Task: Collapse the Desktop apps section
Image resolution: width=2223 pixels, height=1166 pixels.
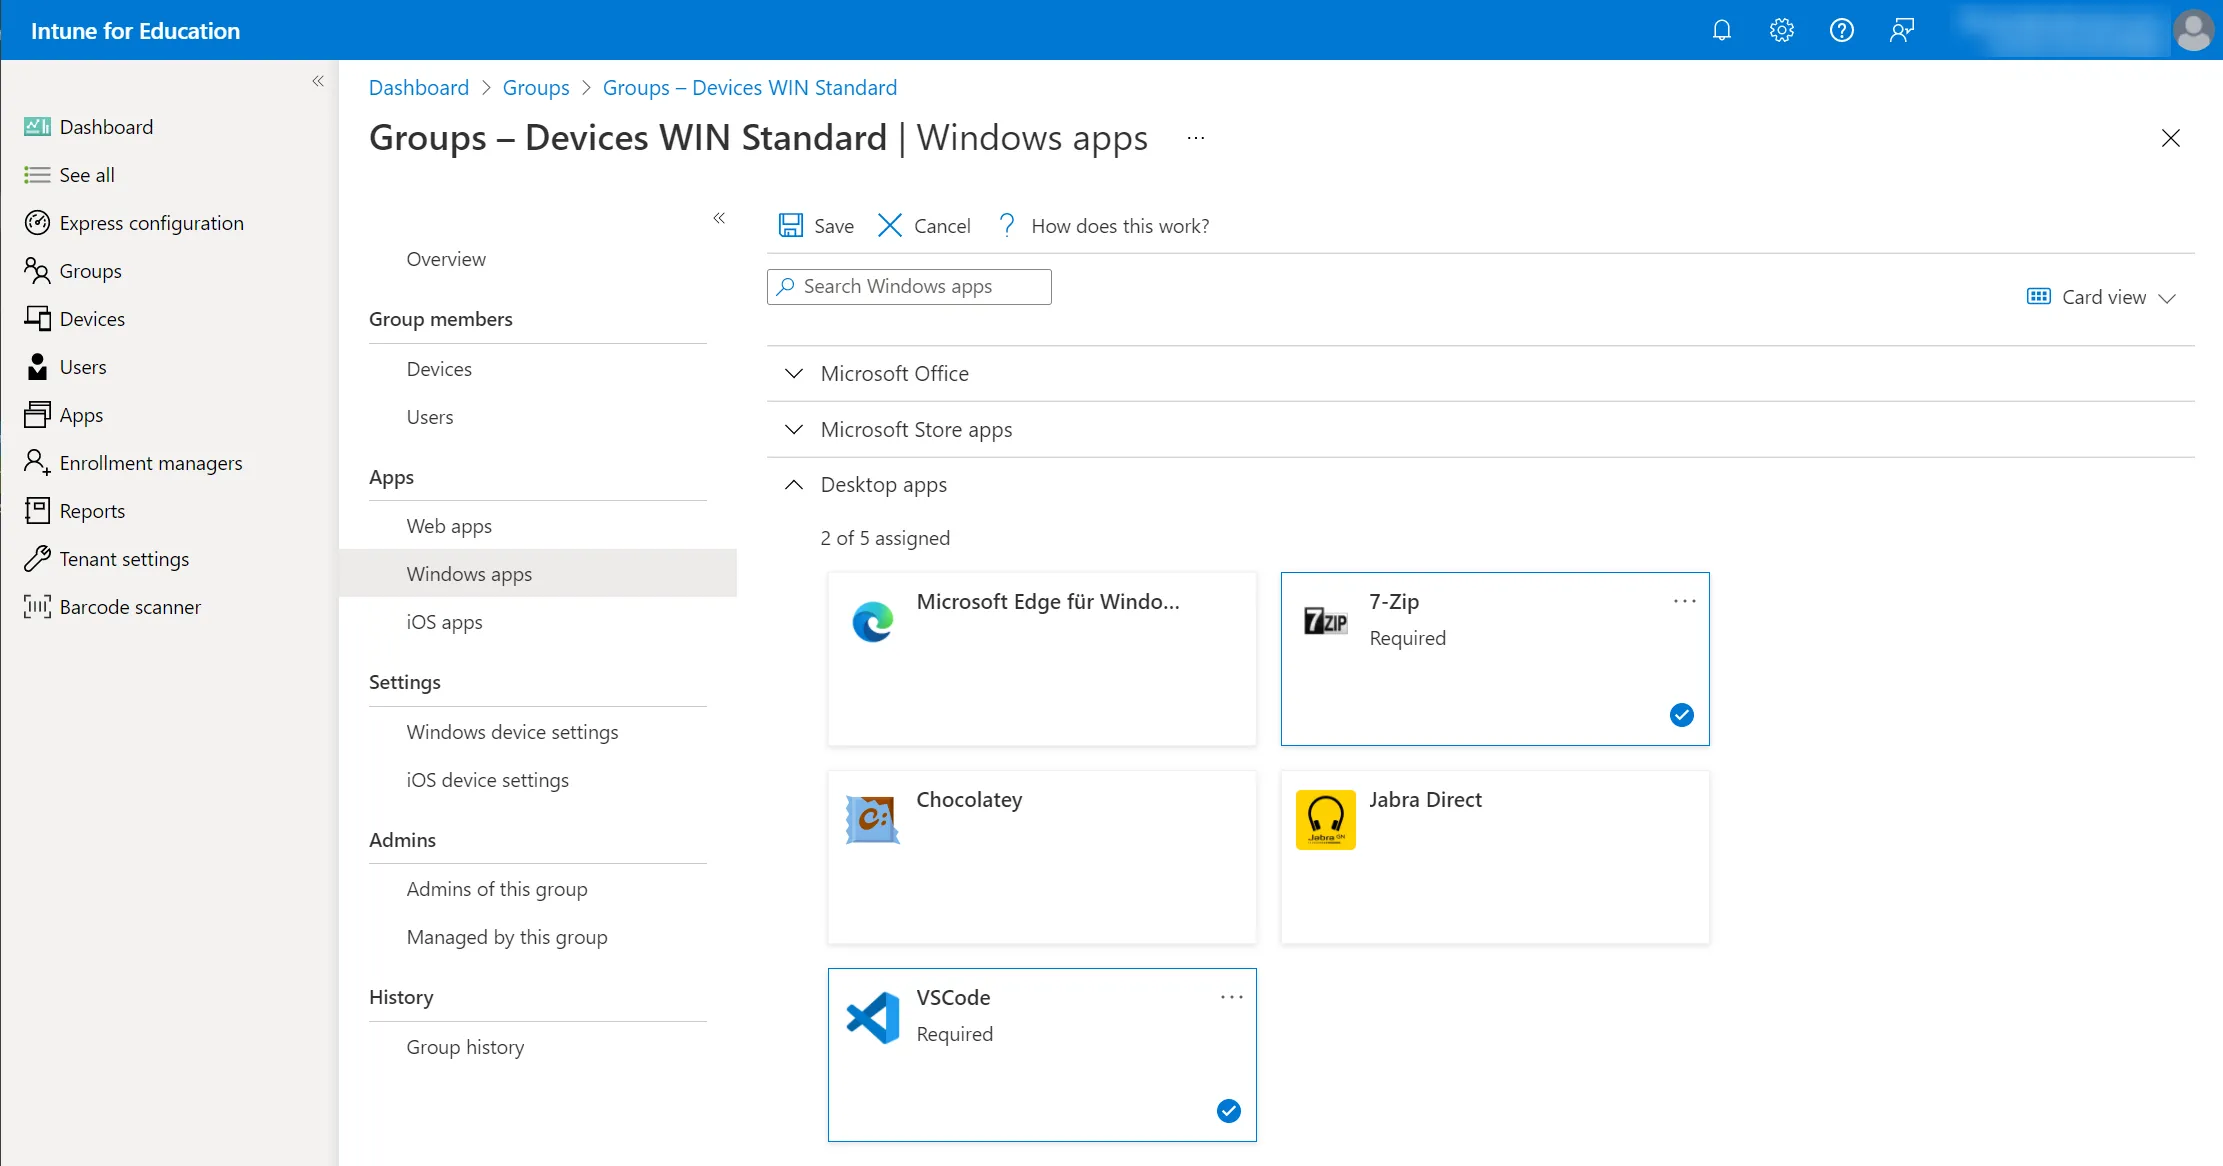Action: 794,485
